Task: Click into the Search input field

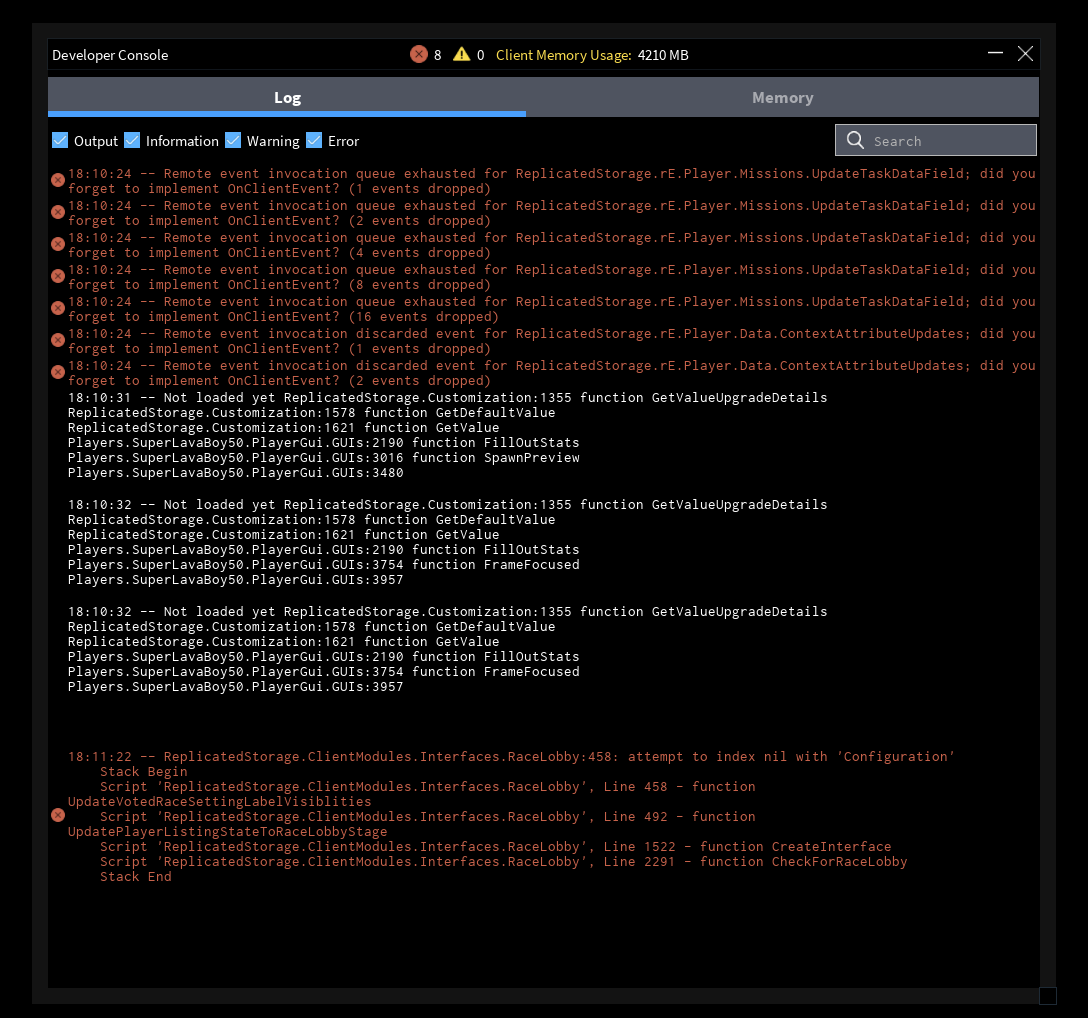Action: 950,141
